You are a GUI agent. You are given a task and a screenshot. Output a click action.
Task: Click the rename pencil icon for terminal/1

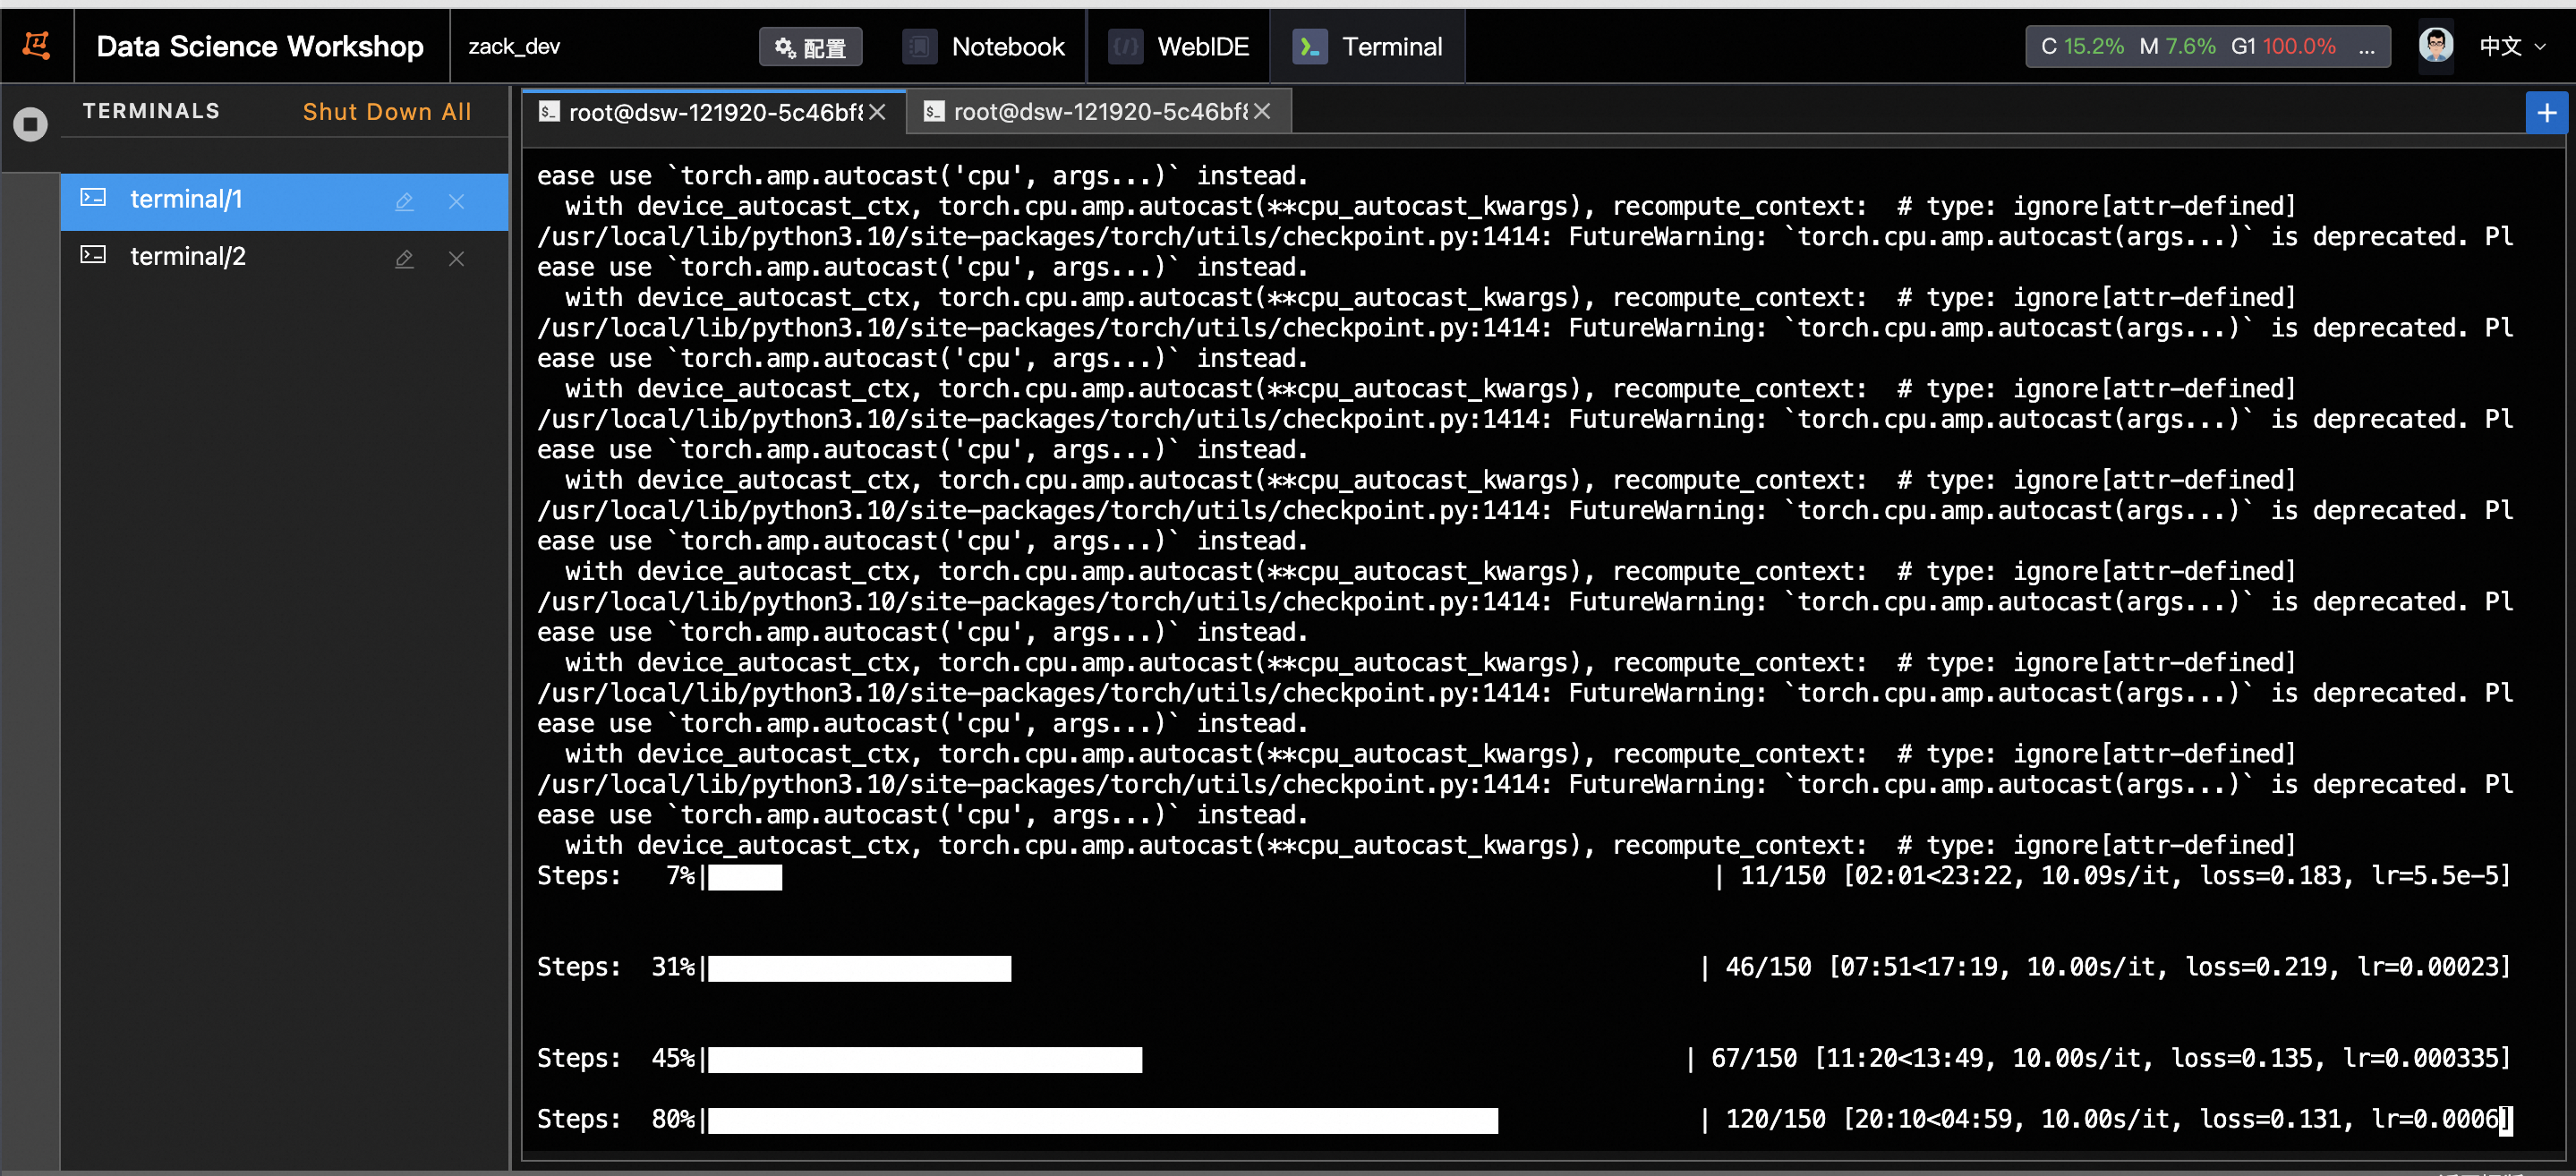[404, 201]
